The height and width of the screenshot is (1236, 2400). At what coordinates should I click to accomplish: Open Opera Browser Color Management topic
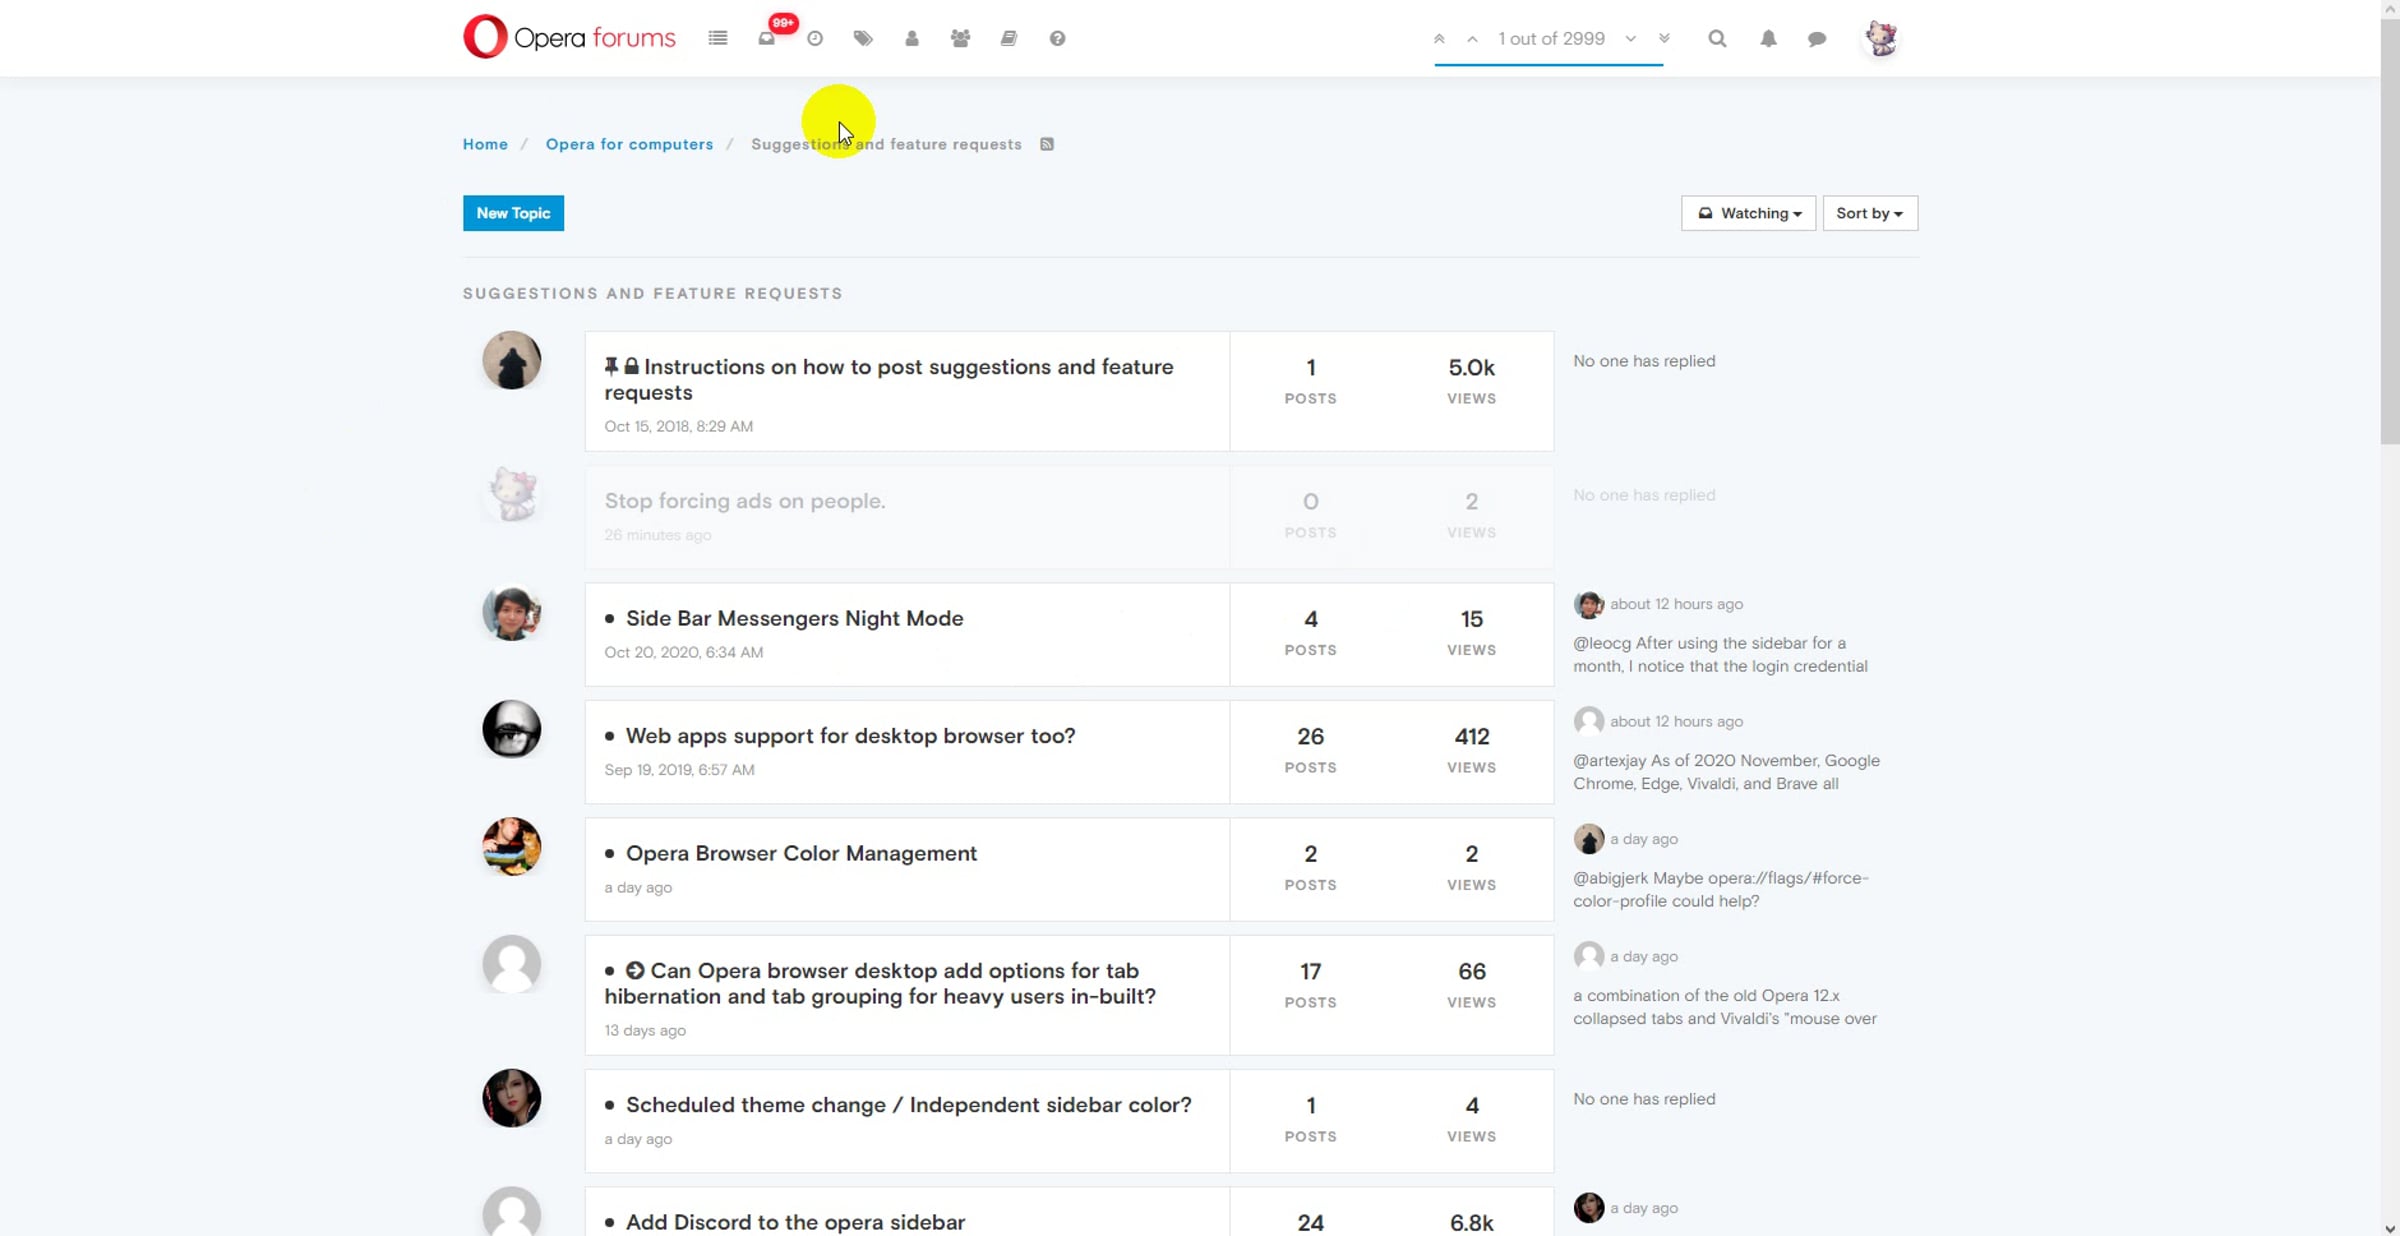801,853
